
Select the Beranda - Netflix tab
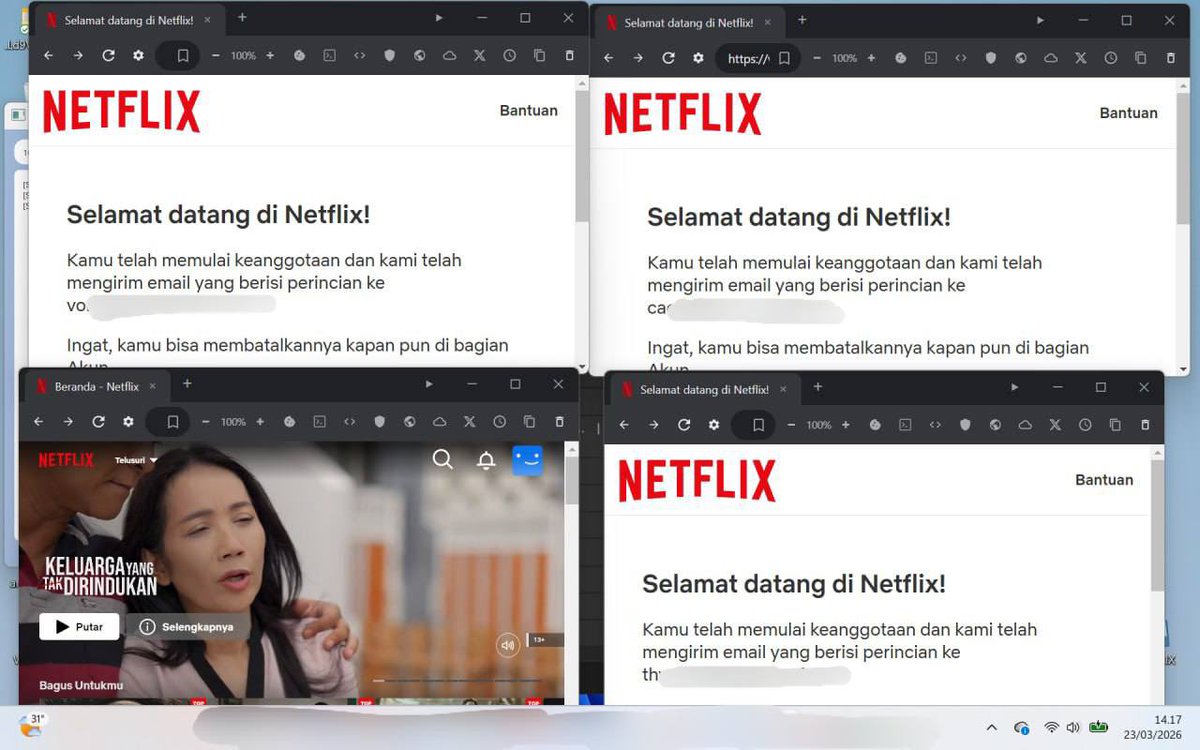point(95,386)
